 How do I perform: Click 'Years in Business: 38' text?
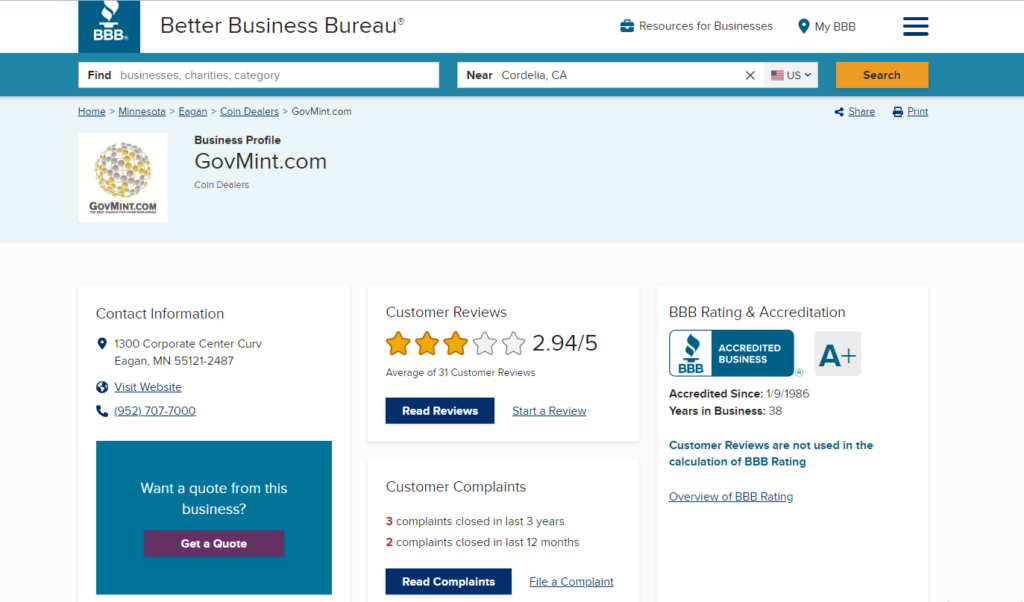pyautogui.click(x=725, y=411)
